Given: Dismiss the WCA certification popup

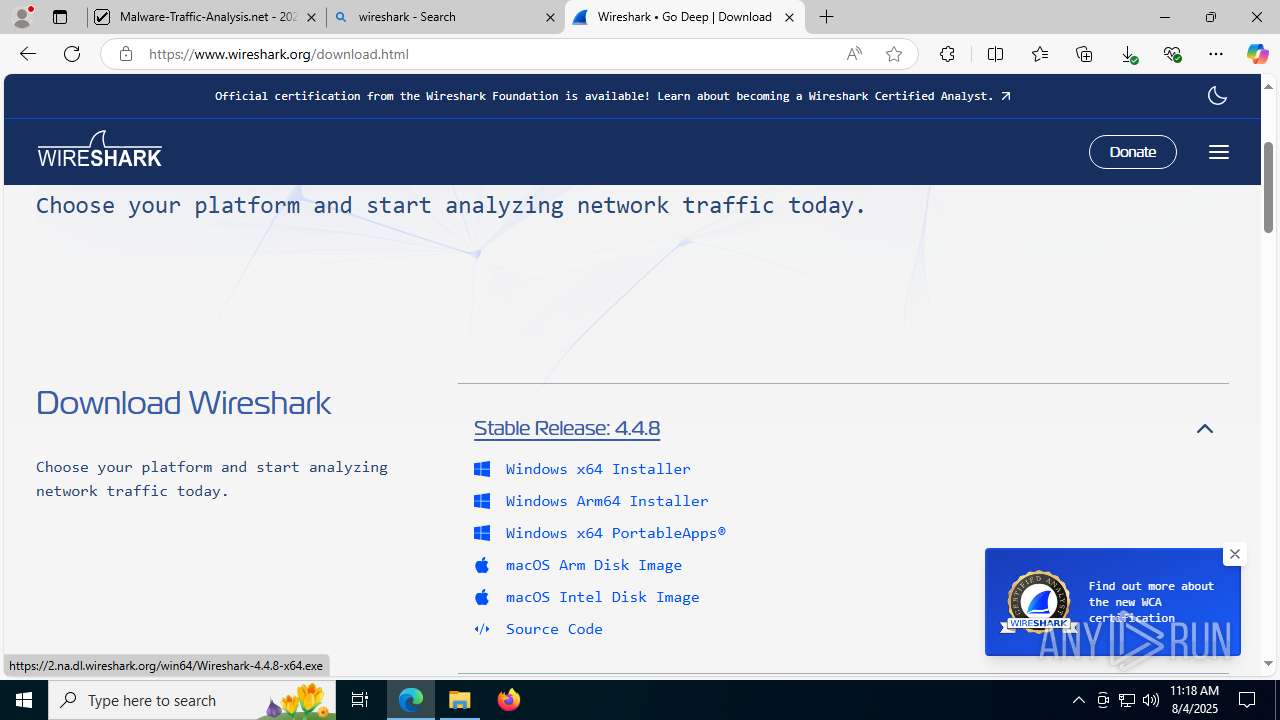Looking at the screenshot, I should [1235, 554].
